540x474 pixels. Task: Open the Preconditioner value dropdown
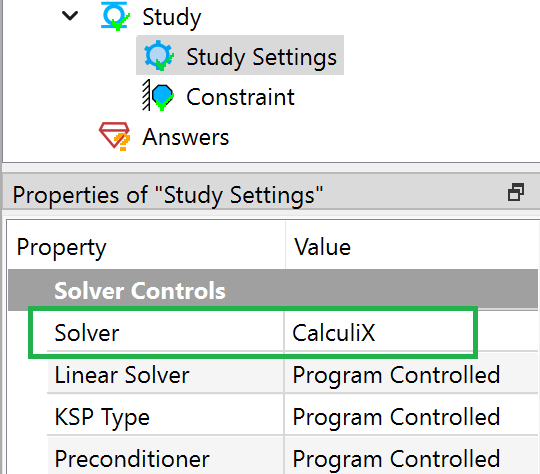point(411,458)
